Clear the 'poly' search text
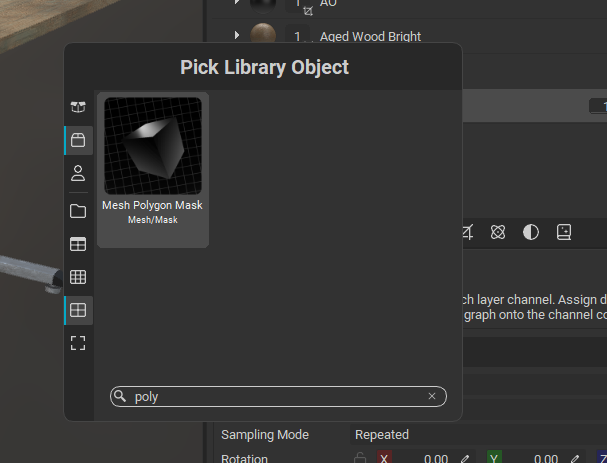The image size is (607, 463). pos(432,397)
